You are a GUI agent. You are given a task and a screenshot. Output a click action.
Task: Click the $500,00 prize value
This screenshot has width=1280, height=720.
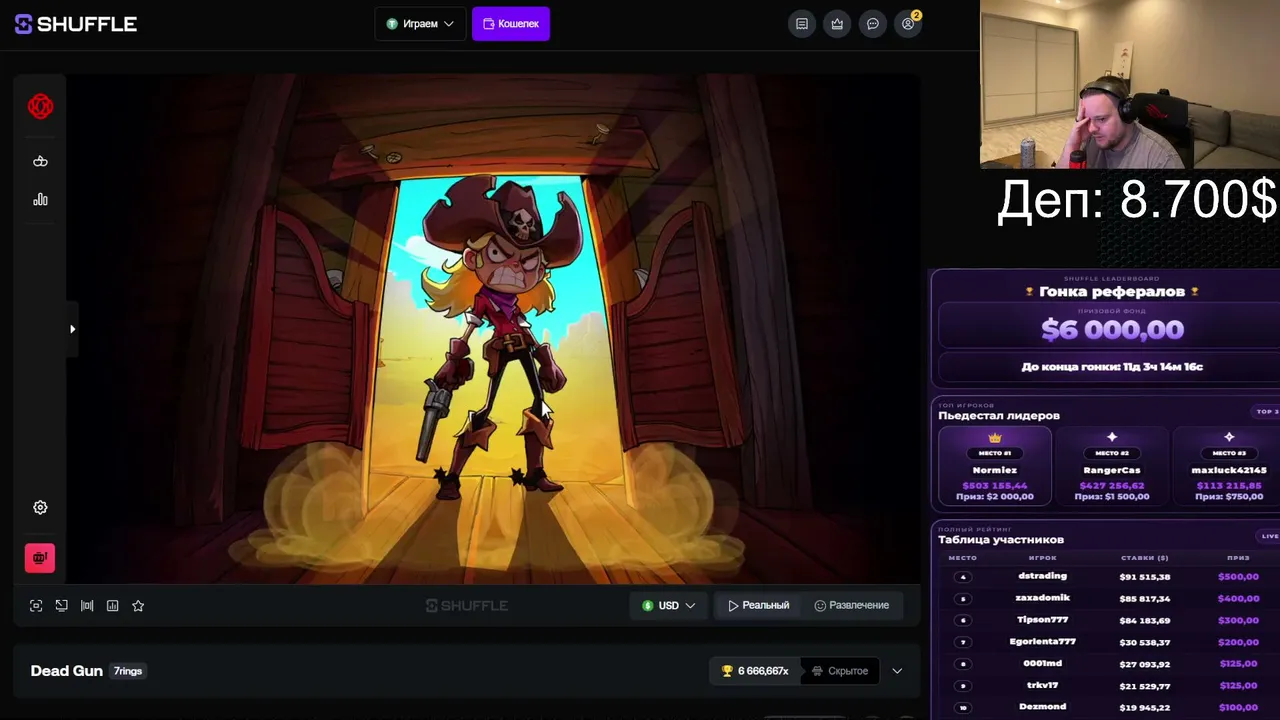coord(1238,577)
